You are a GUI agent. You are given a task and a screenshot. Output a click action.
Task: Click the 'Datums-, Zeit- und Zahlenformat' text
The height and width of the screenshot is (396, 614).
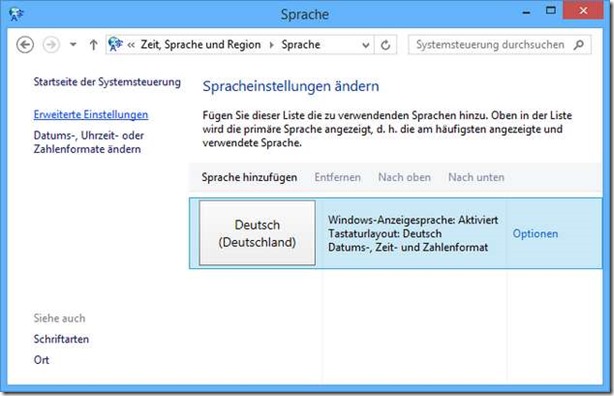pyautogui.click(x=408, y=247)
